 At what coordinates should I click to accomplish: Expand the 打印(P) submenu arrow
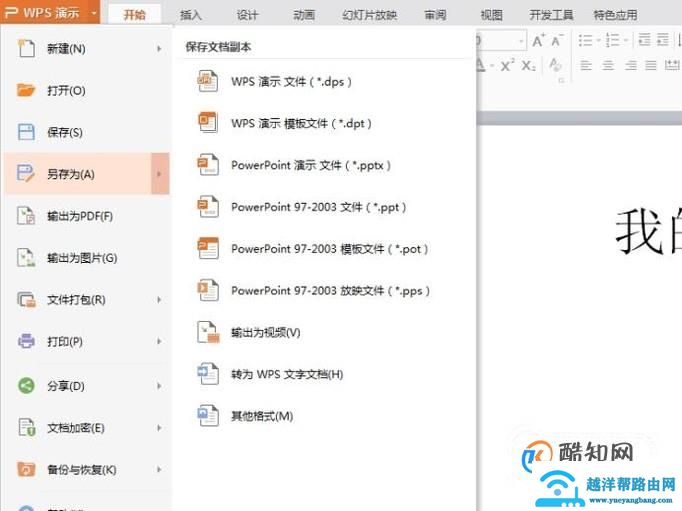(x=159, y=341)
